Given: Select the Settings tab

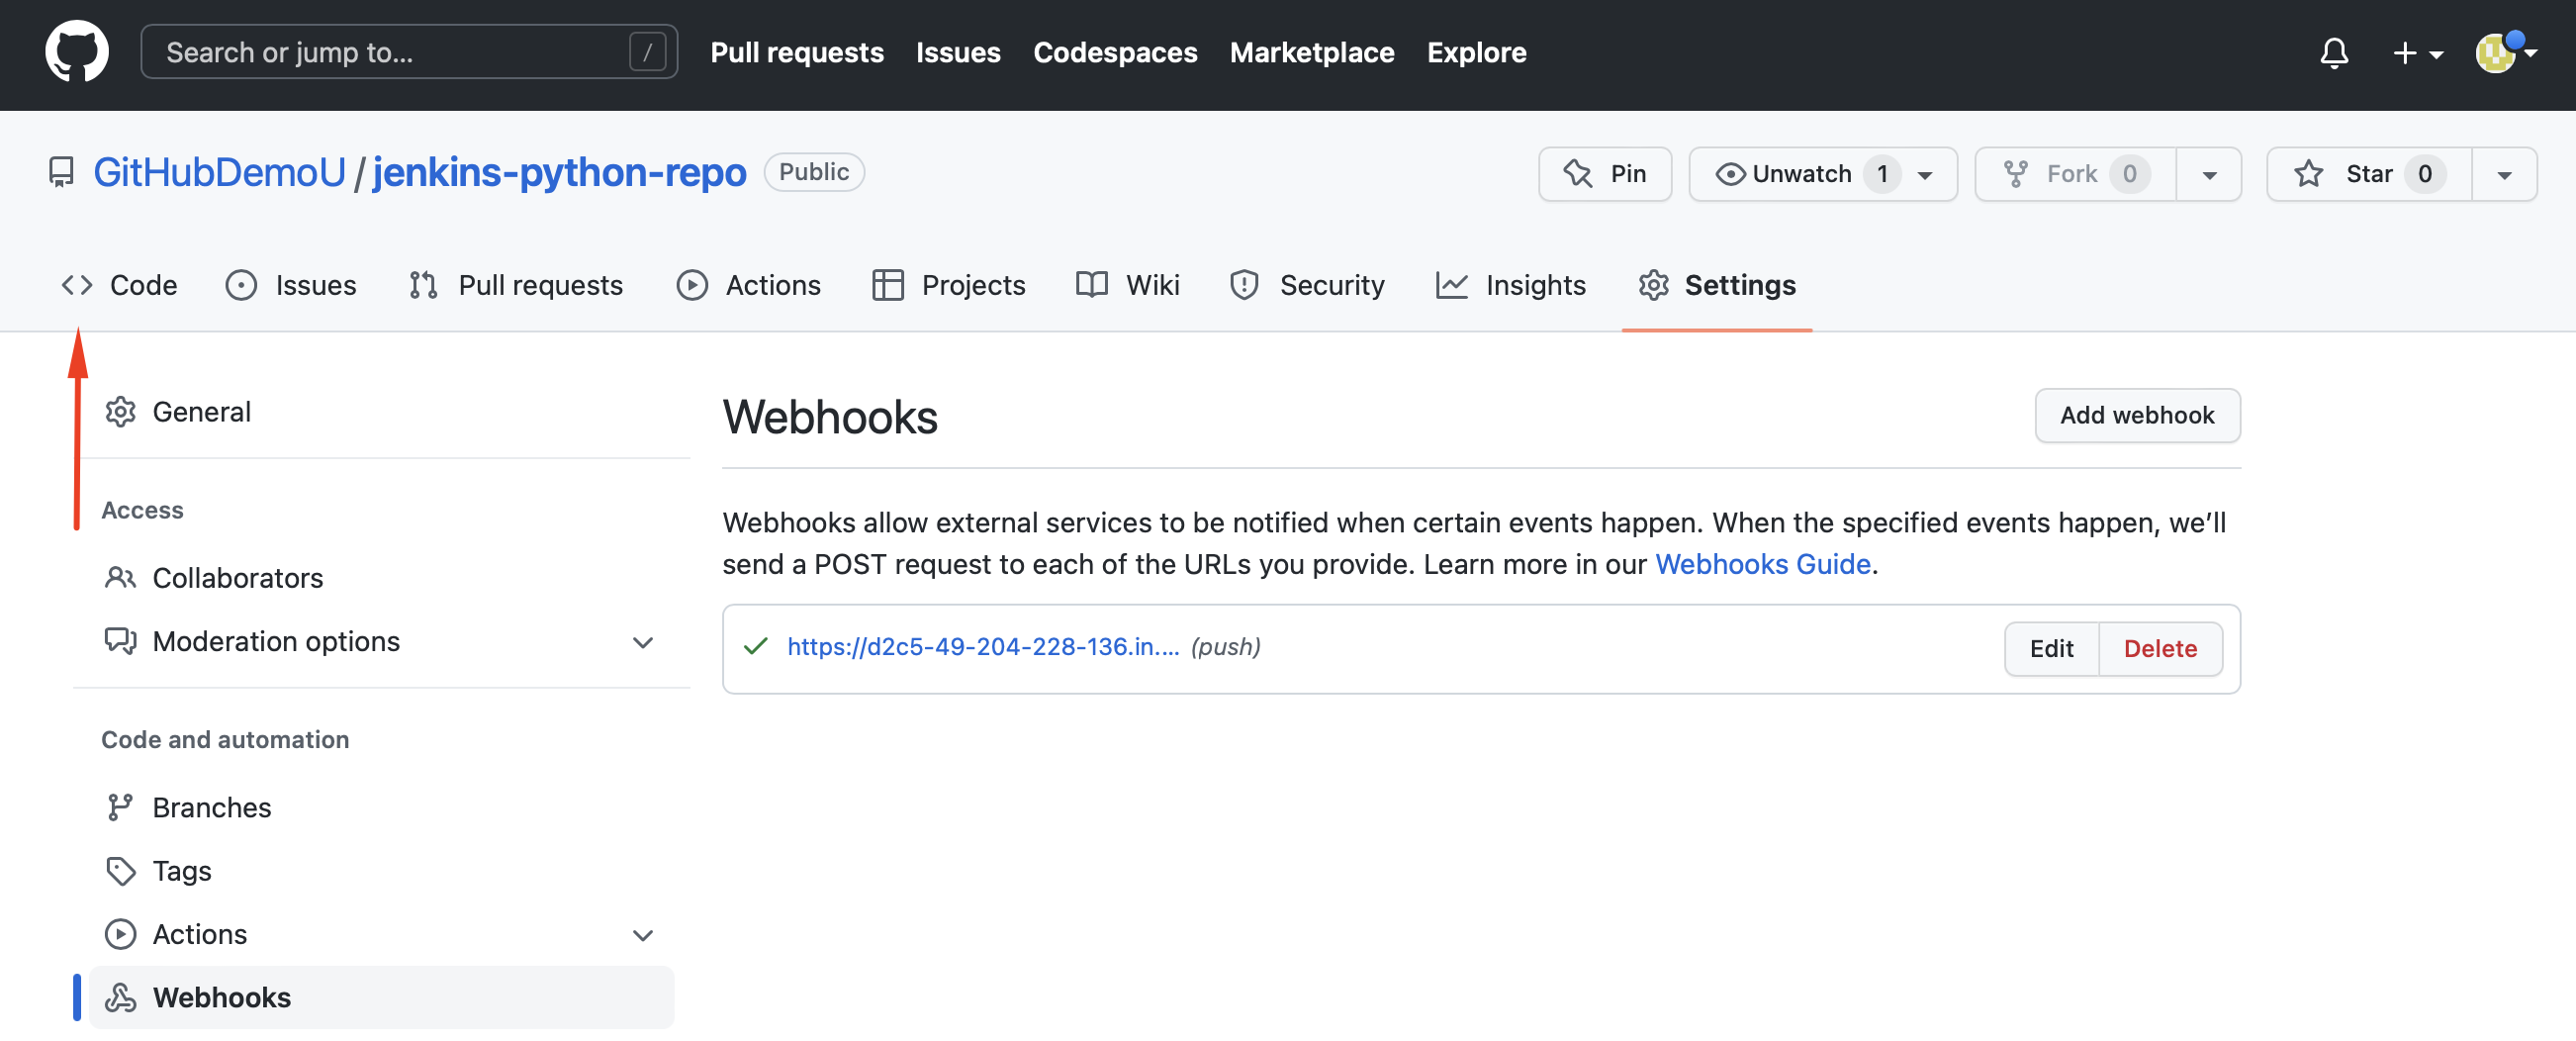Looking at the screenshot, I should tap(1716, 285).
